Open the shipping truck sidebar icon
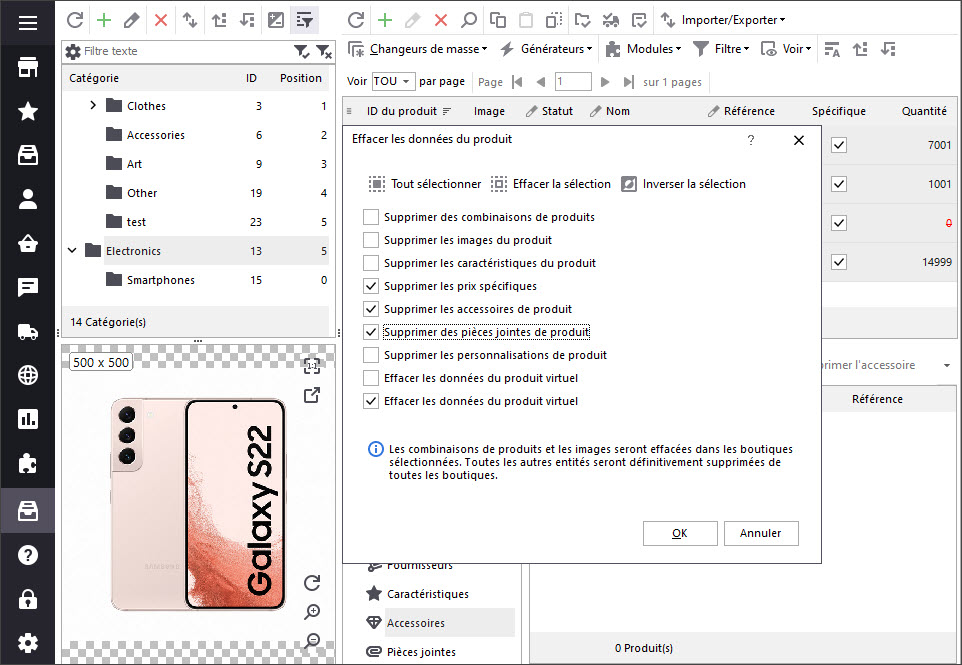The height and width of the screenshot is (665, 962). 28,332
